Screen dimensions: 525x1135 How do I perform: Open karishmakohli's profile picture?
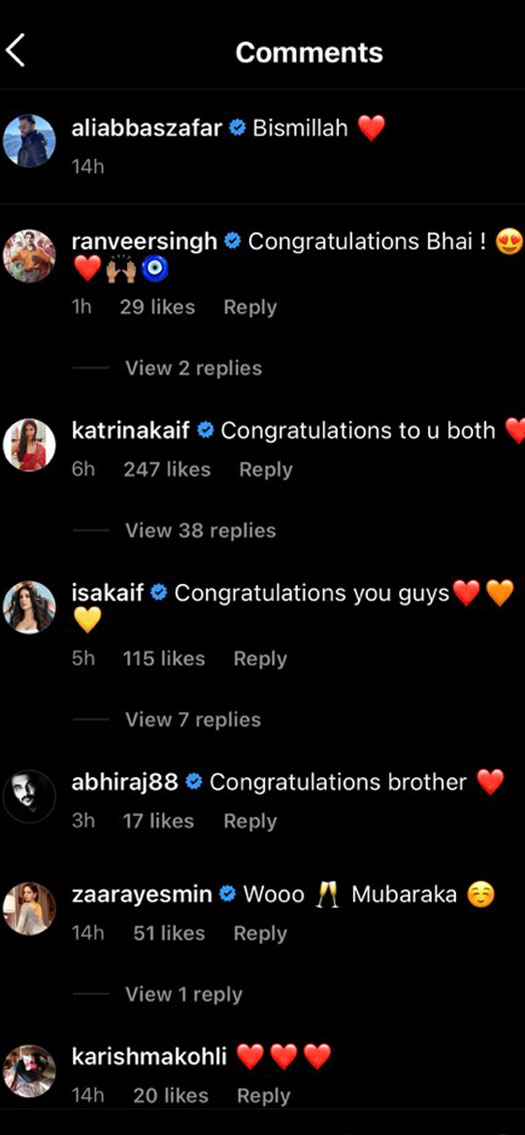30,1071
